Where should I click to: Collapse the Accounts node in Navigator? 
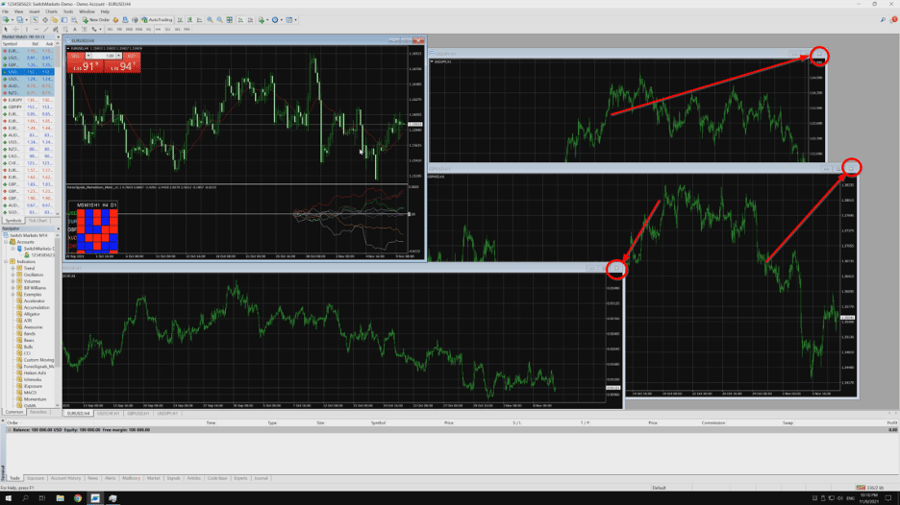(6, 242)
